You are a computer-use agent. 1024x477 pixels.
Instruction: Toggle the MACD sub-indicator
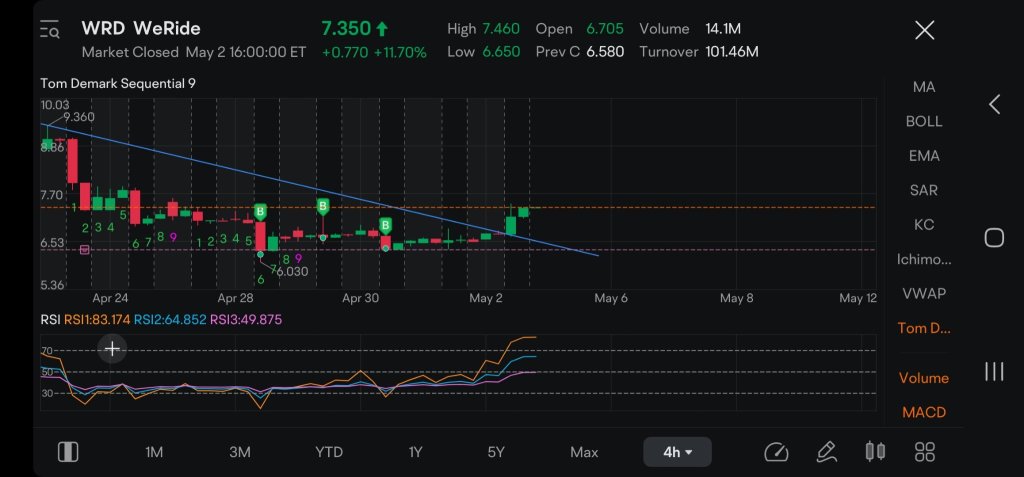point(923,412)
